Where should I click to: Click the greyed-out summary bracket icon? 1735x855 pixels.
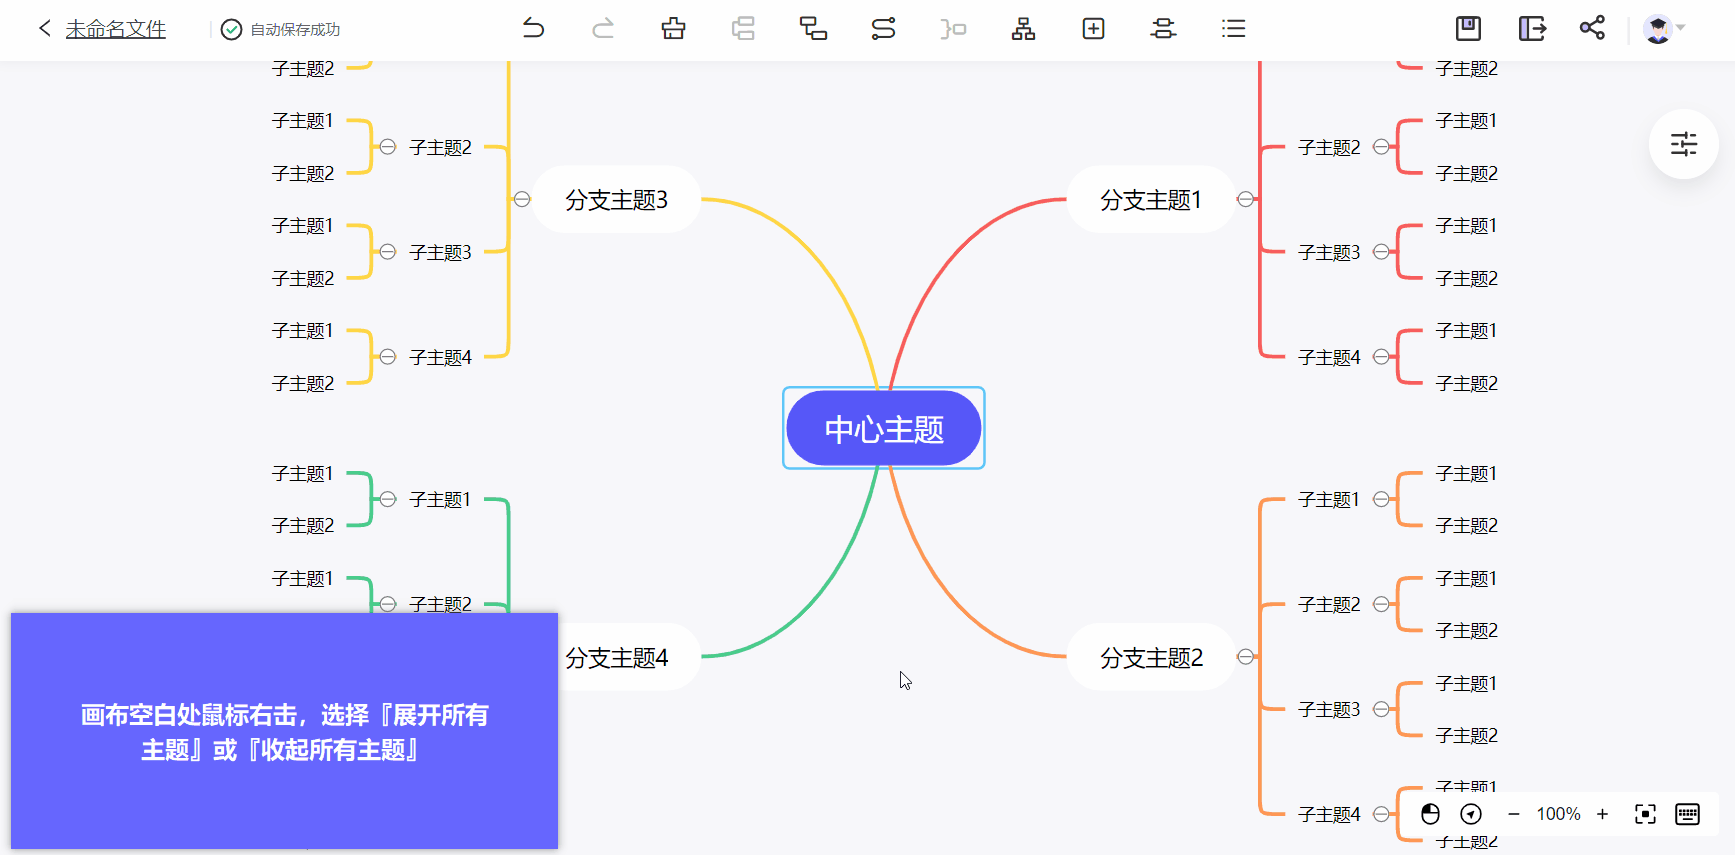tap(953, 29)
